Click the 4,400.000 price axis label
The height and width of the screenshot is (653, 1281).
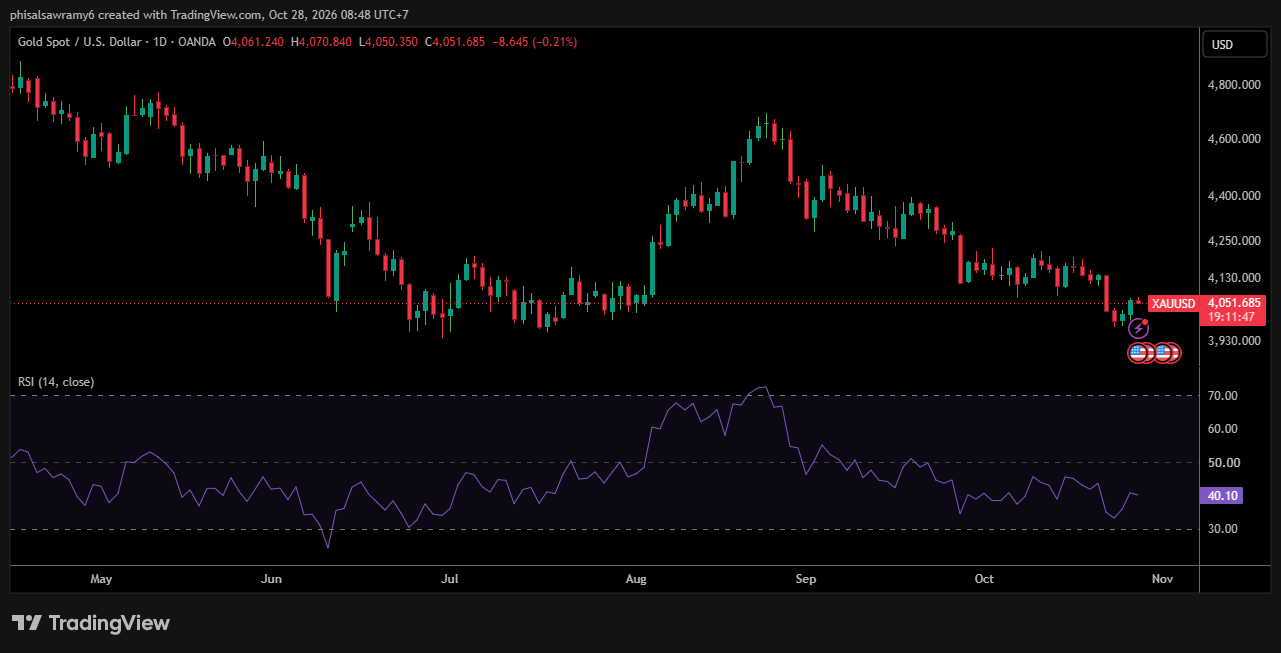pos(1233,196)
